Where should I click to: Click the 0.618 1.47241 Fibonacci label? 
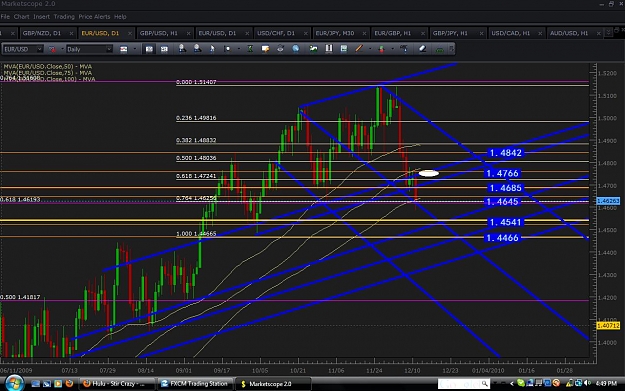tap(196, 176)
